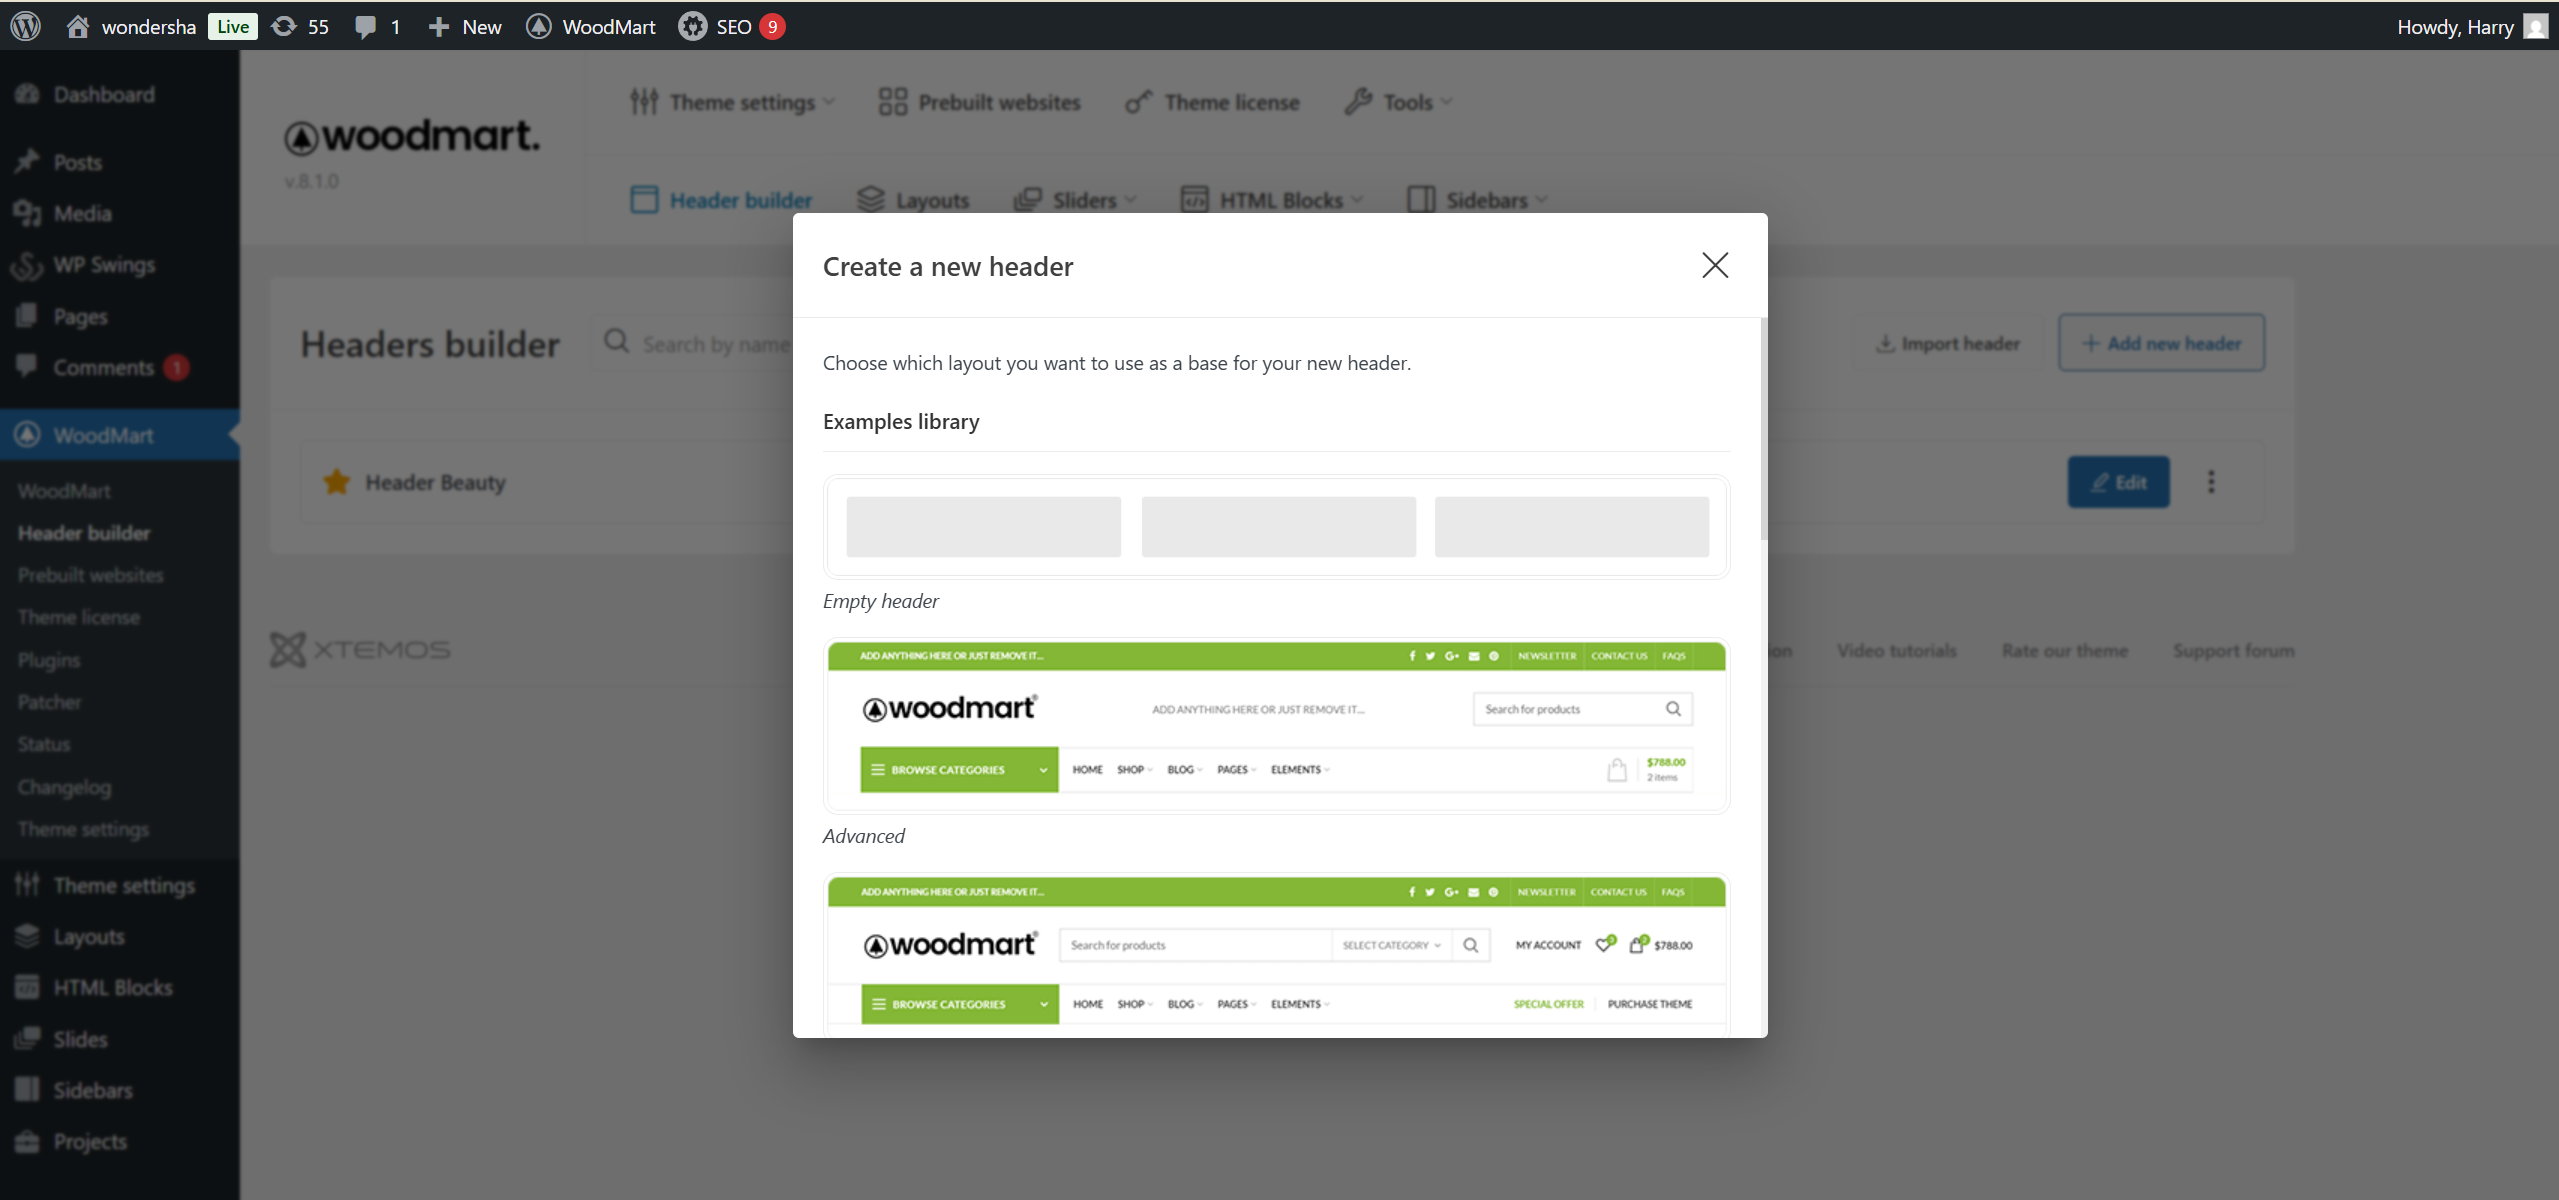Viewport: 2559px width, 1200px height.
Task: Expand the Tools dropdown
Action: 1398,101
